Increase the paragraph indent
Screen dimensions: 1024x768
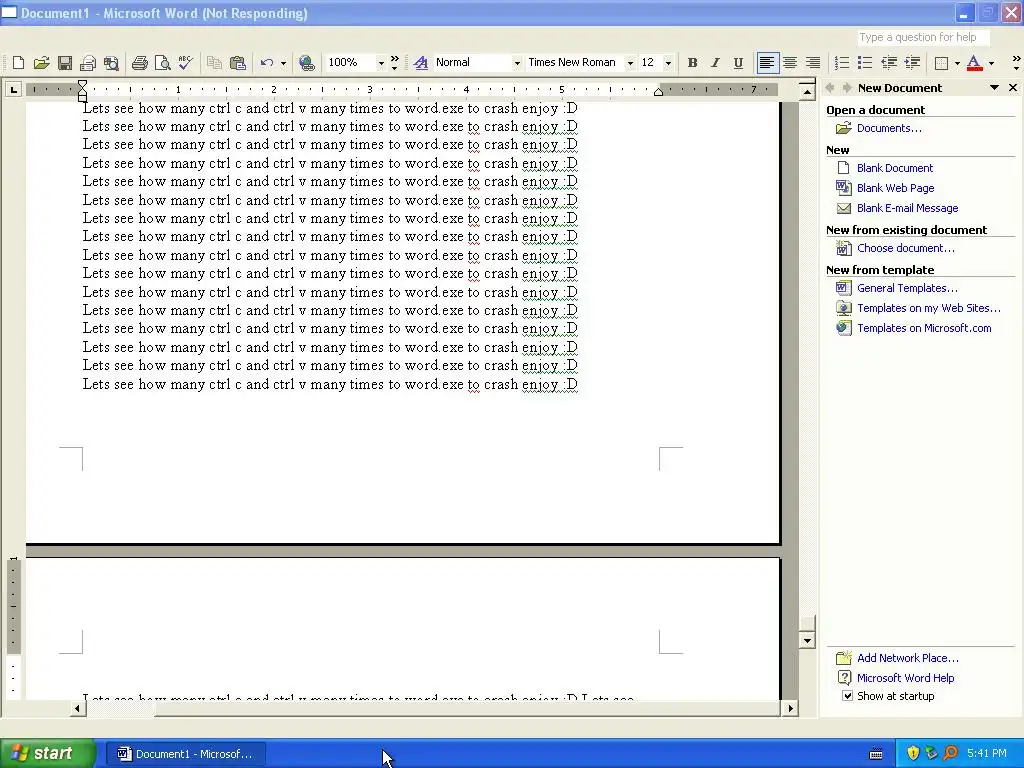(912, 63)
